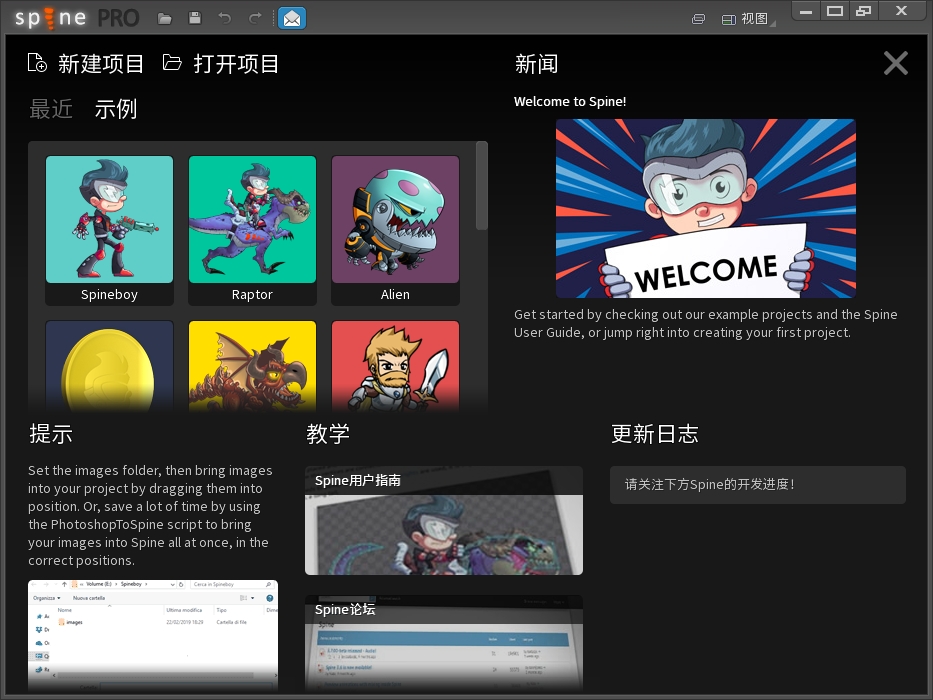Open the Spine论坛 forum card

pos(444,643)
